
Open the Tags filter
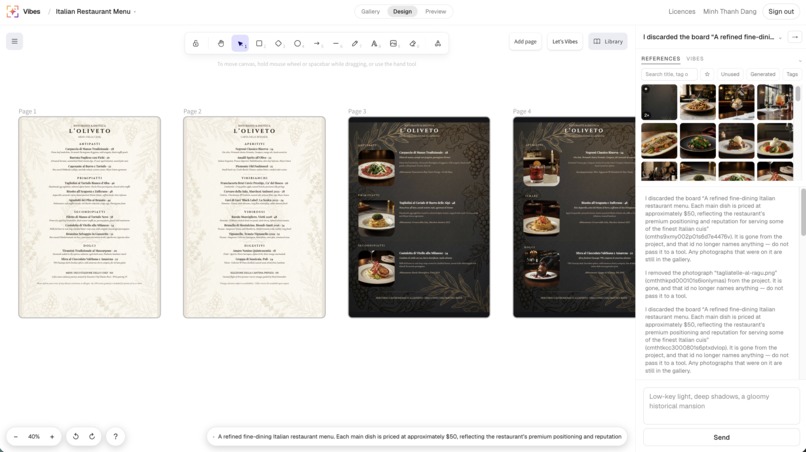point(792,74)
